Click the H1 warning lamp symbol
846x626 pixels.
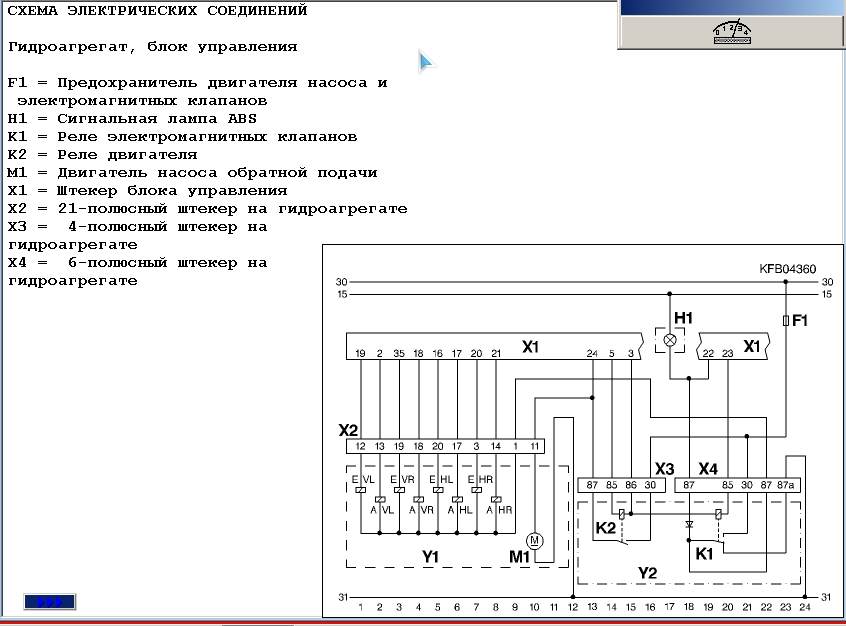pos(670,340)
